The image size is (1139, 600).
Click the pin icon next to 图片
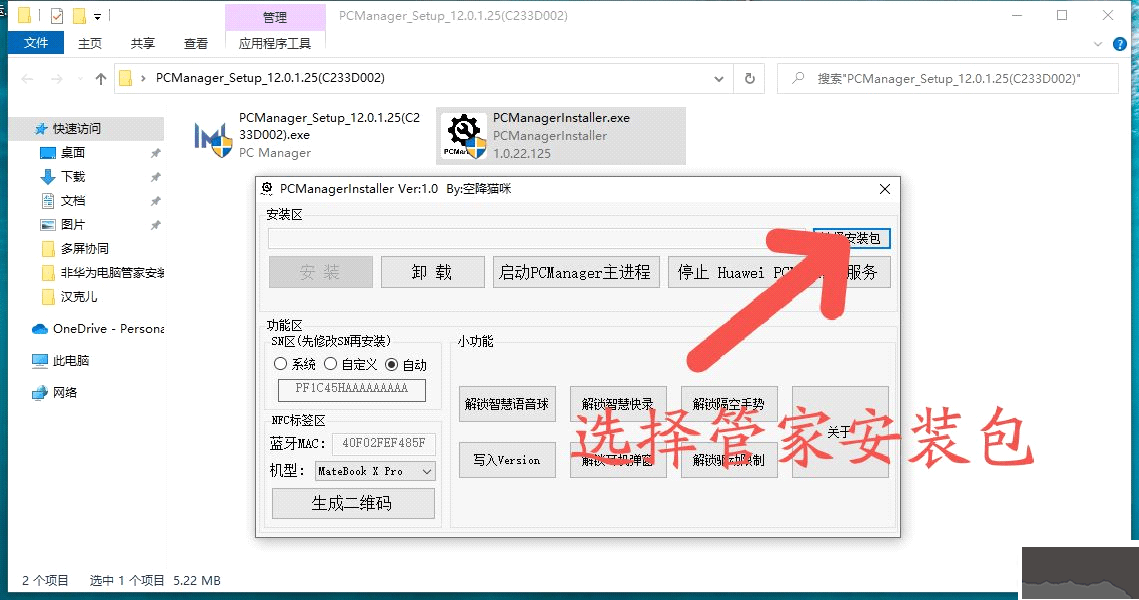click(155, 224)
